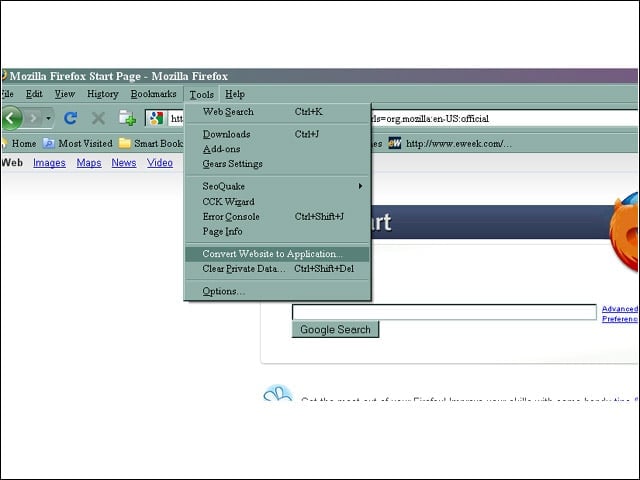
Task: Open the Smart Bookmarks folder
Action: click(x=151, y=143)
